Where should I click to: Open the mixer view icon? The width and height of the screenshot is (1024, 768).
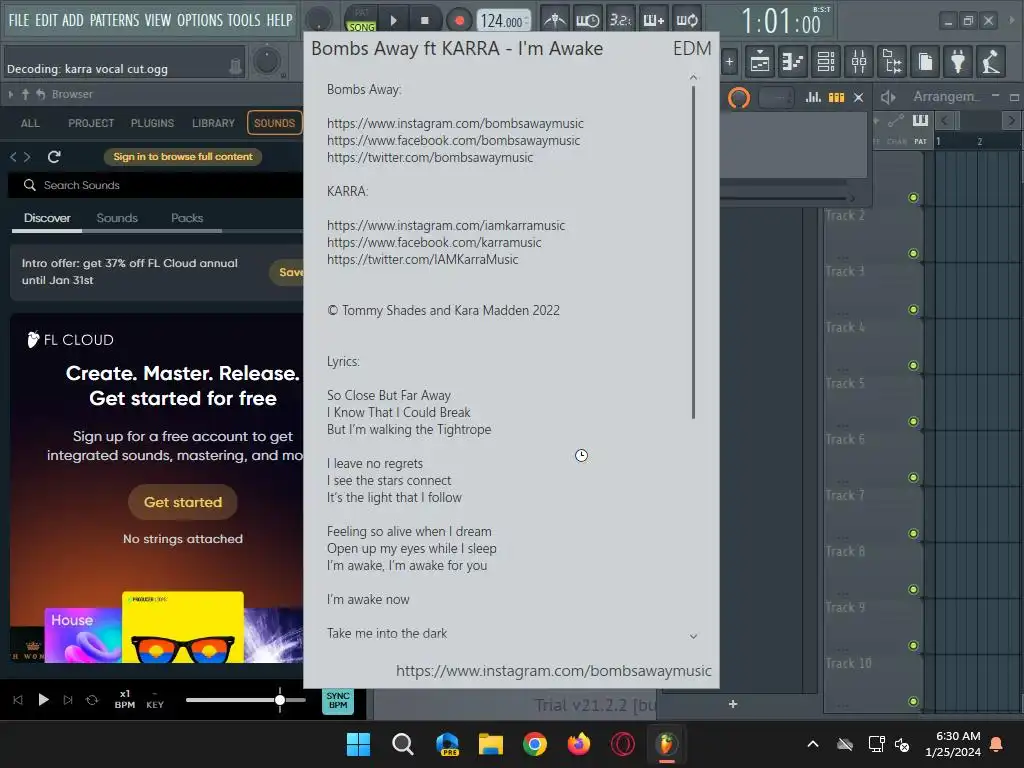[x=859, y=62]
